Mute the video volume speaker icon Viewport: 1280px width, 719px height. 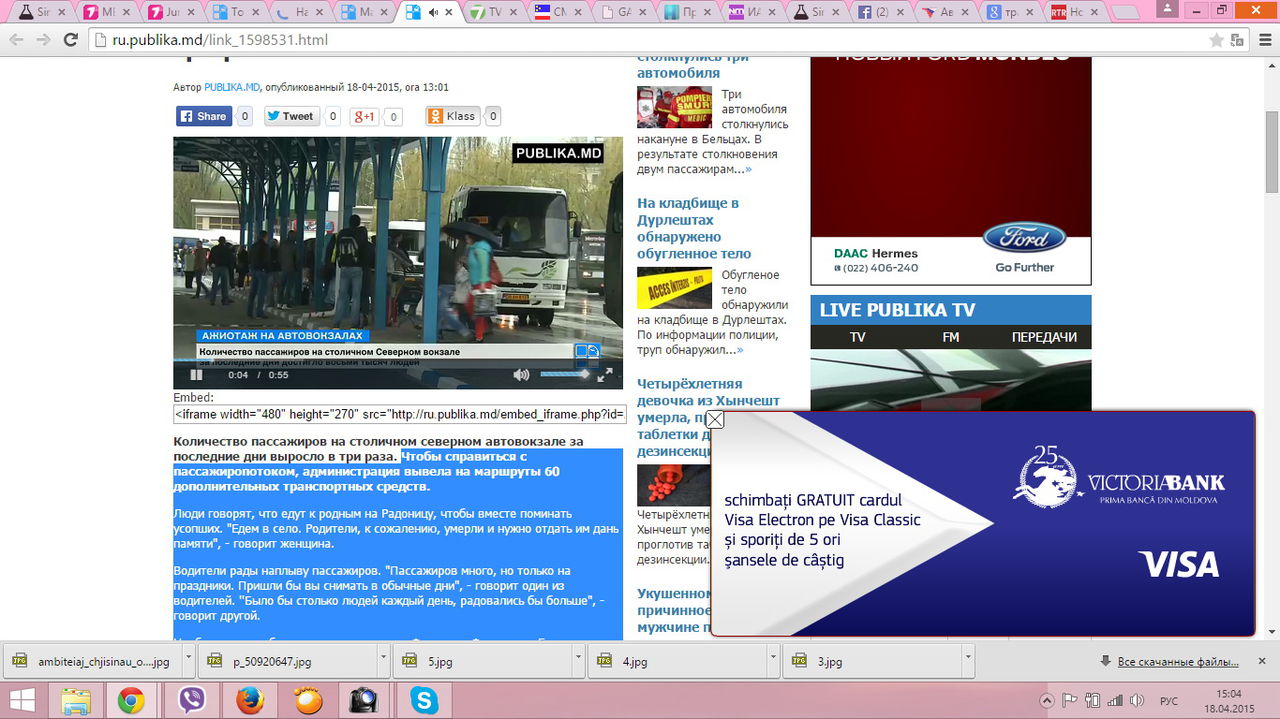tap(521, 375)
